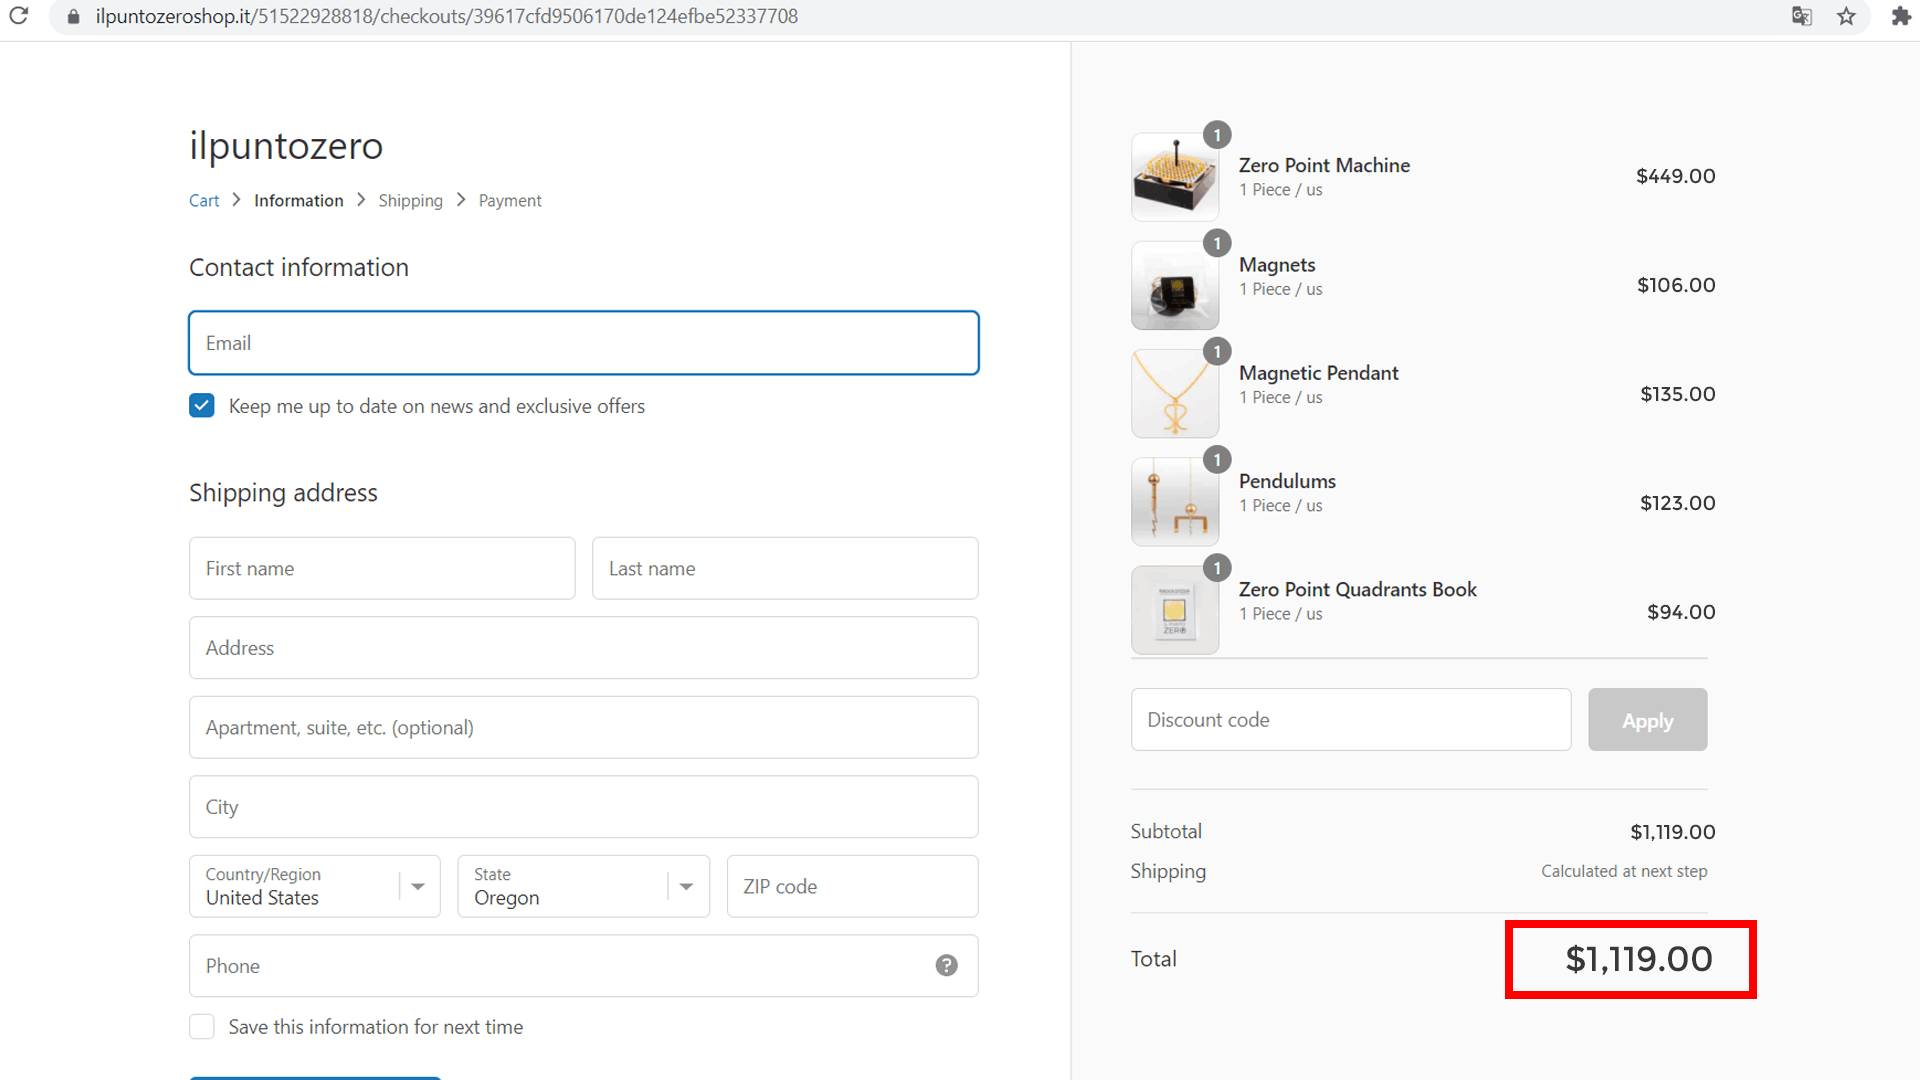Select the Shipping breadcrumb step

tap(410, 200)
